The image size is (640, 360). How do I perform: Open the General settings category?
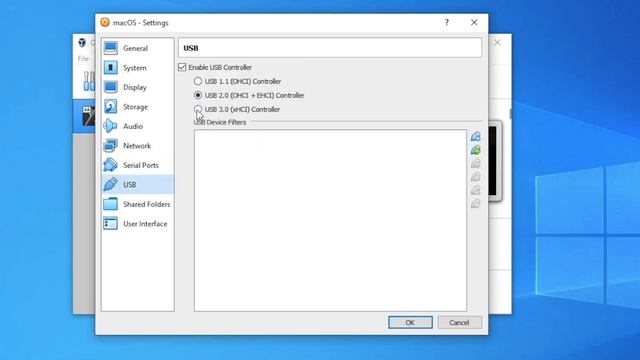pyautogui.click(x=137, y=48)
